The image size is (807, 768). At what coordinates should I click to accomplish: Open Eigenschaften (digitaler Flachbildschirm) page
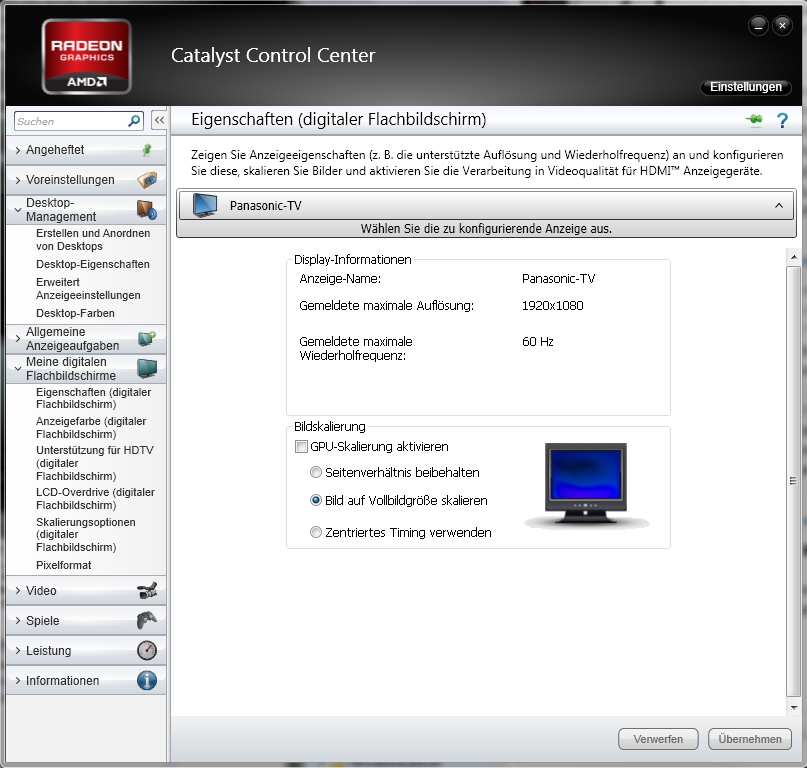coord(93,398)
